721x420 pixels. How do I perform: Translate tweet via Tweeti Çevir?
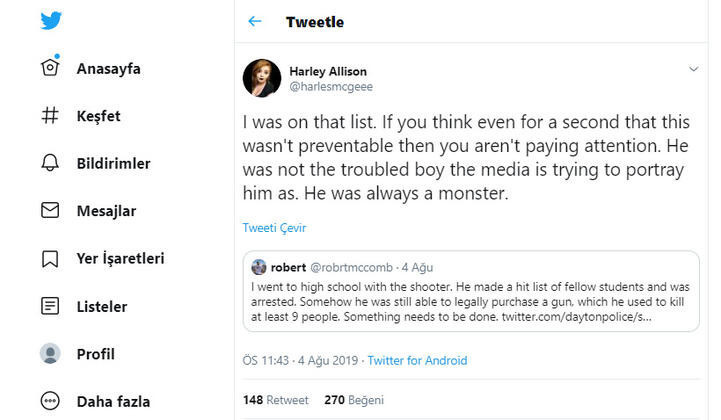(x=274, y=227)
